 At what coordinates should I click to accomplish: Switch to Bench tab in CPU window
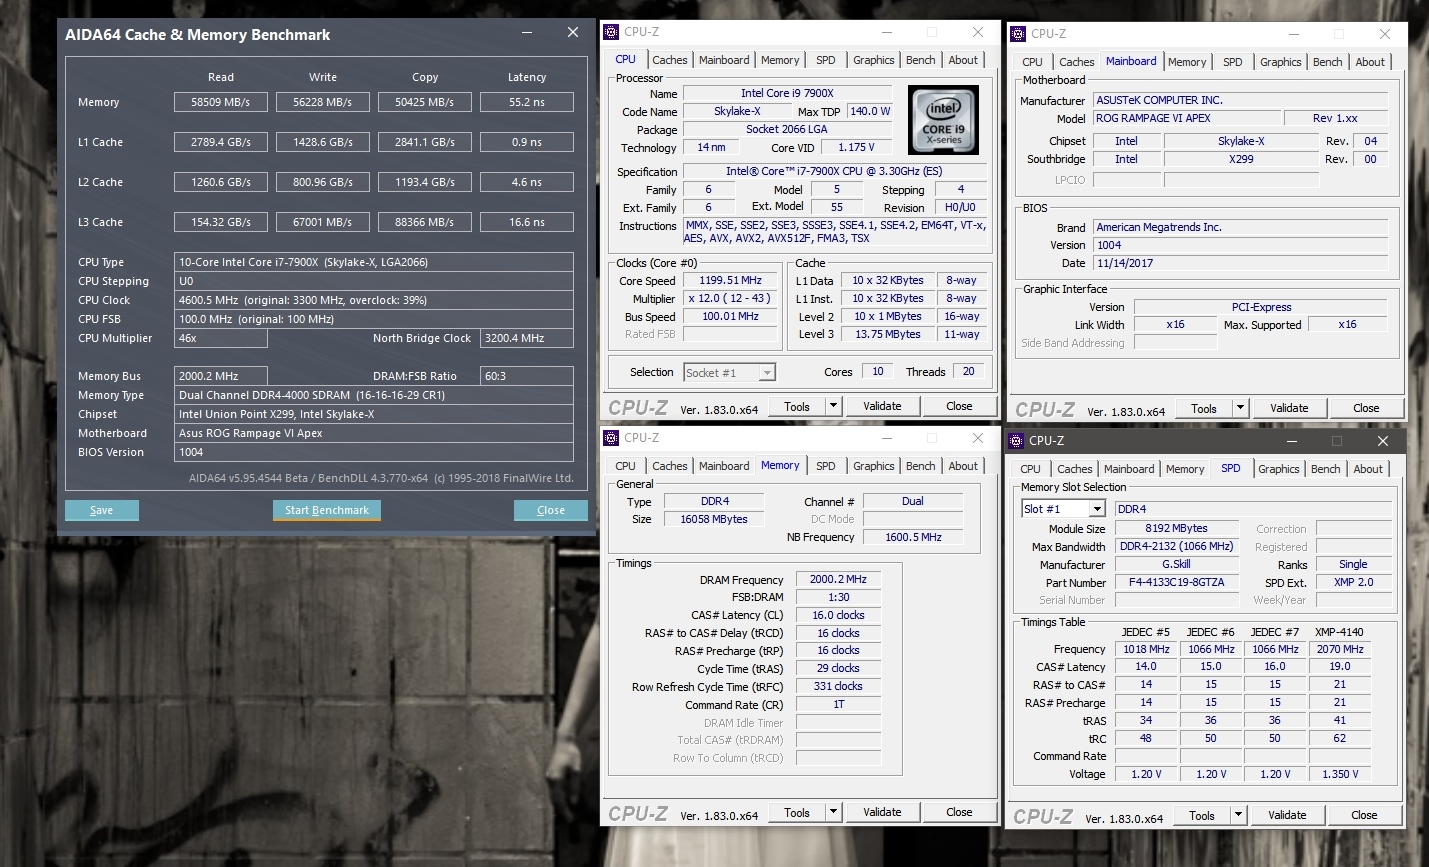920,60
